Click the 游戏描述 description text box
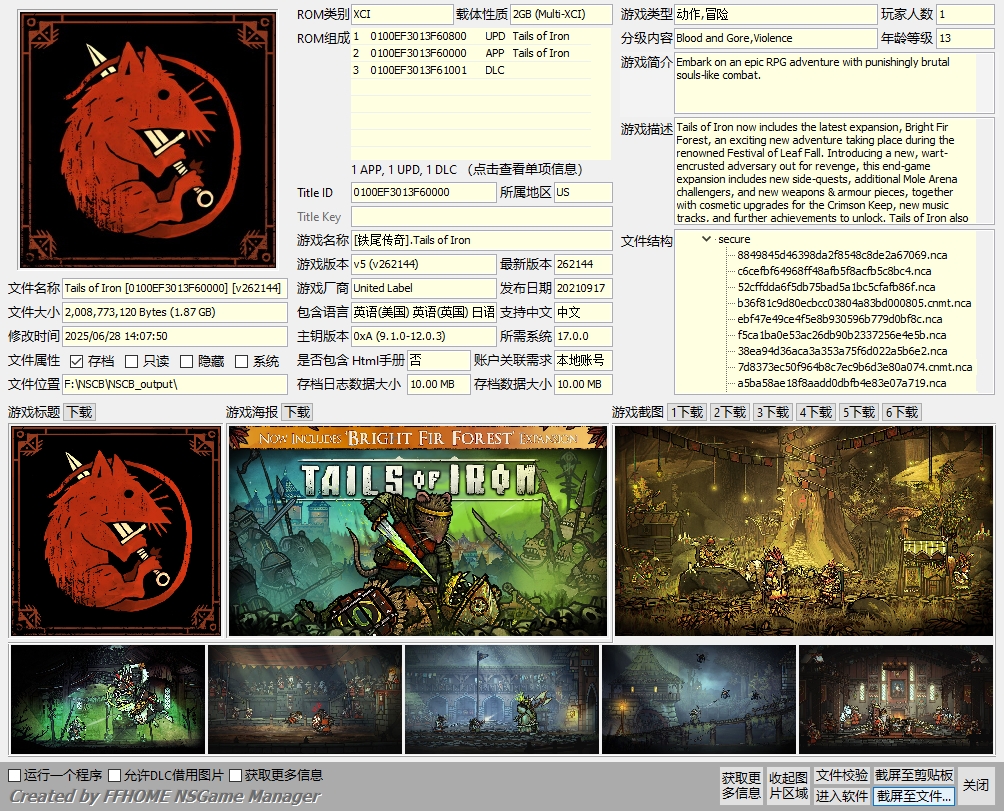Viewport: 1004px width, 811px height. click(x=834, y=170)
